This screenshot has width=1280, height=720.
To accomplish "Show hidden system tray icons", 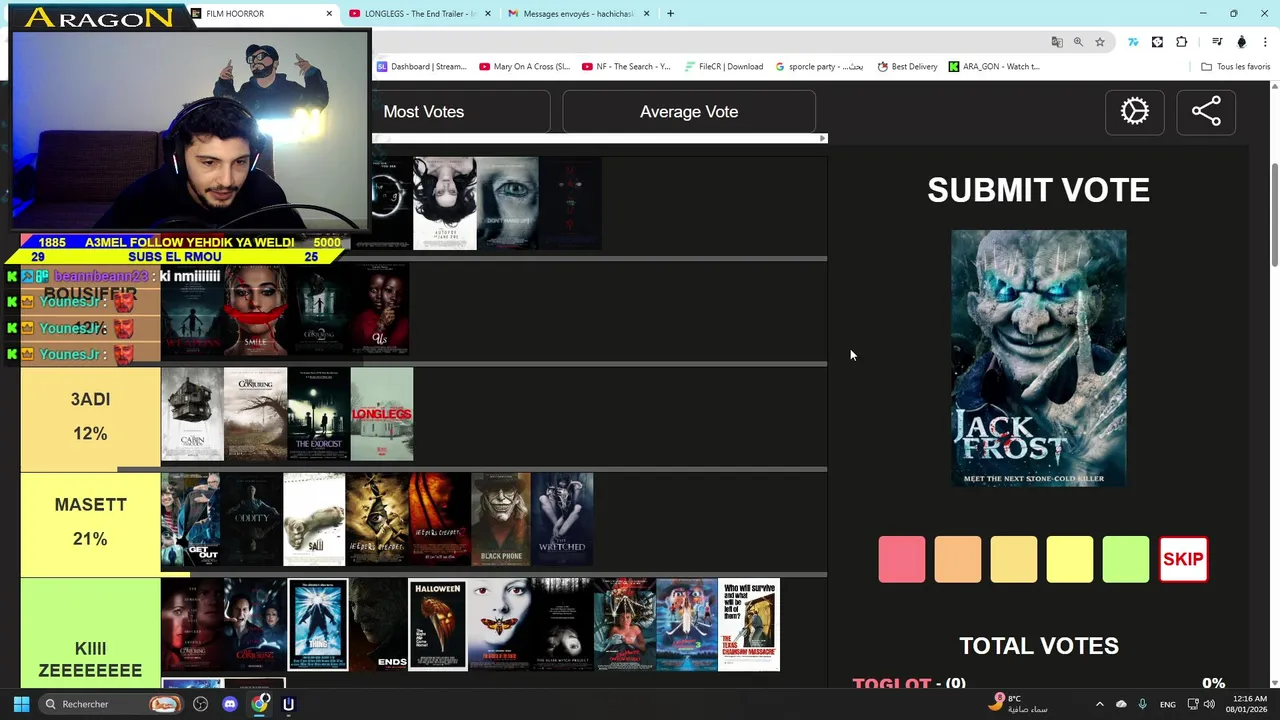I will tap(1099, 704).
